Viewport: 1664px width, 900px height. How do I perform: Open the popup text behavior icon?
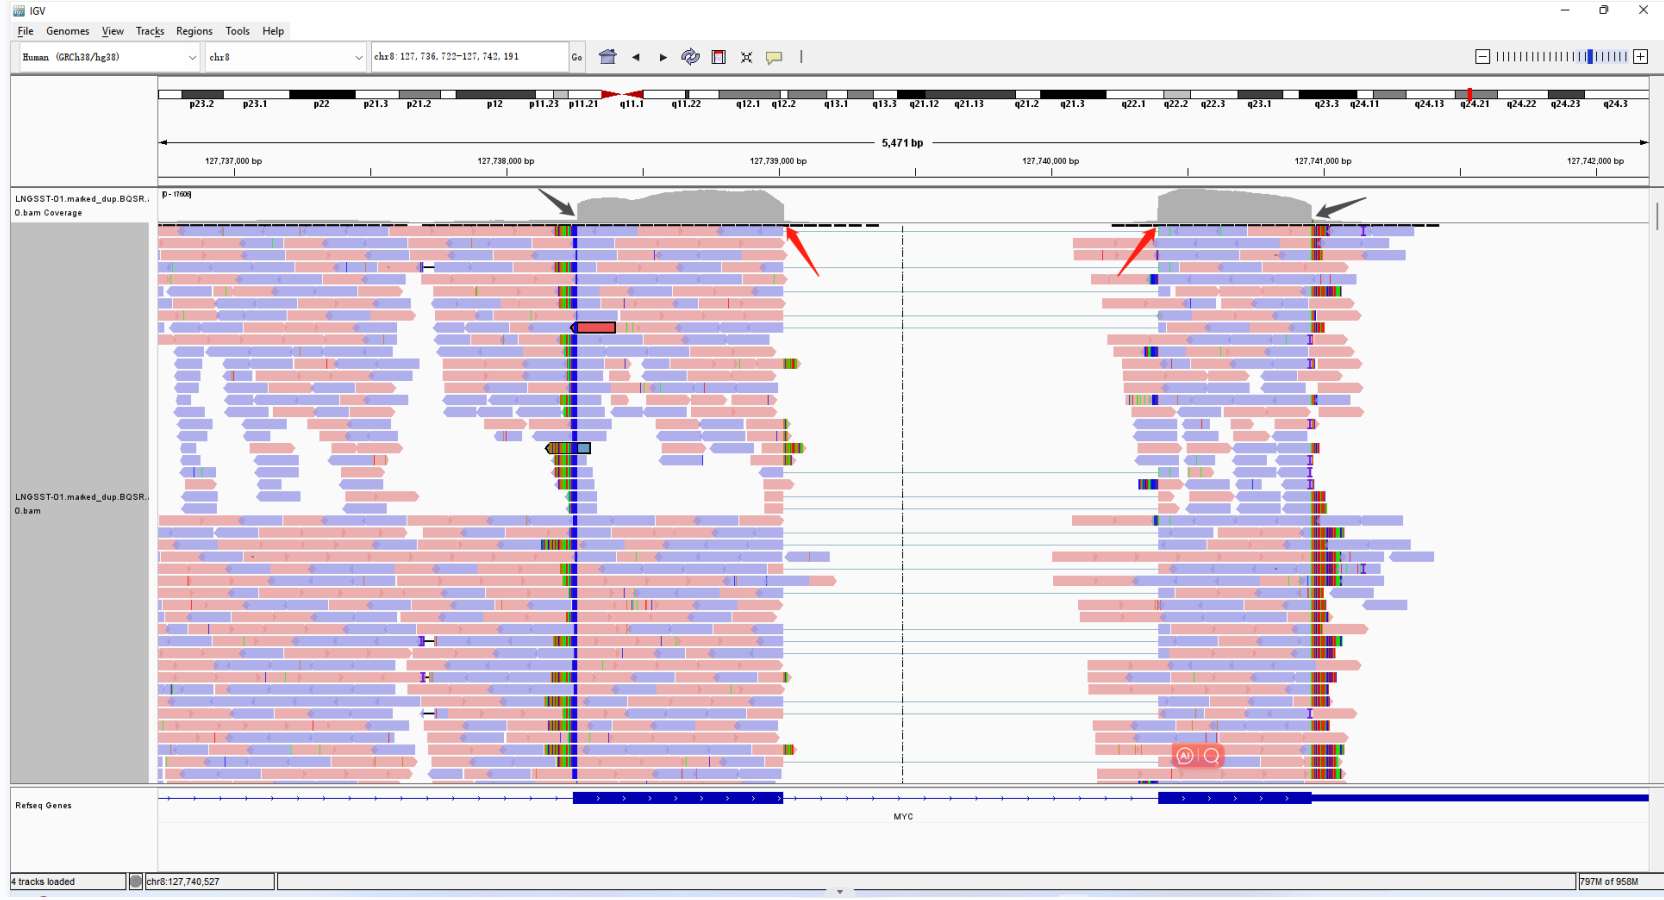click(775, 57)
